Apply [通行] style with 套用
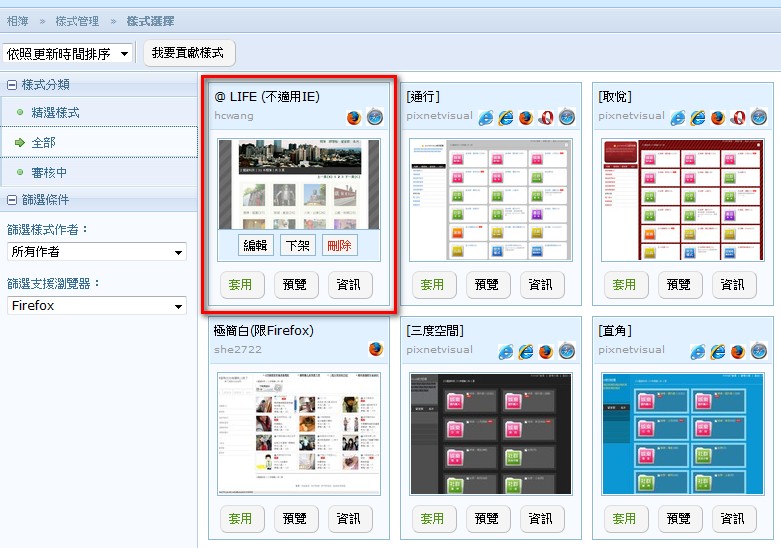 (x=433, y=285)
